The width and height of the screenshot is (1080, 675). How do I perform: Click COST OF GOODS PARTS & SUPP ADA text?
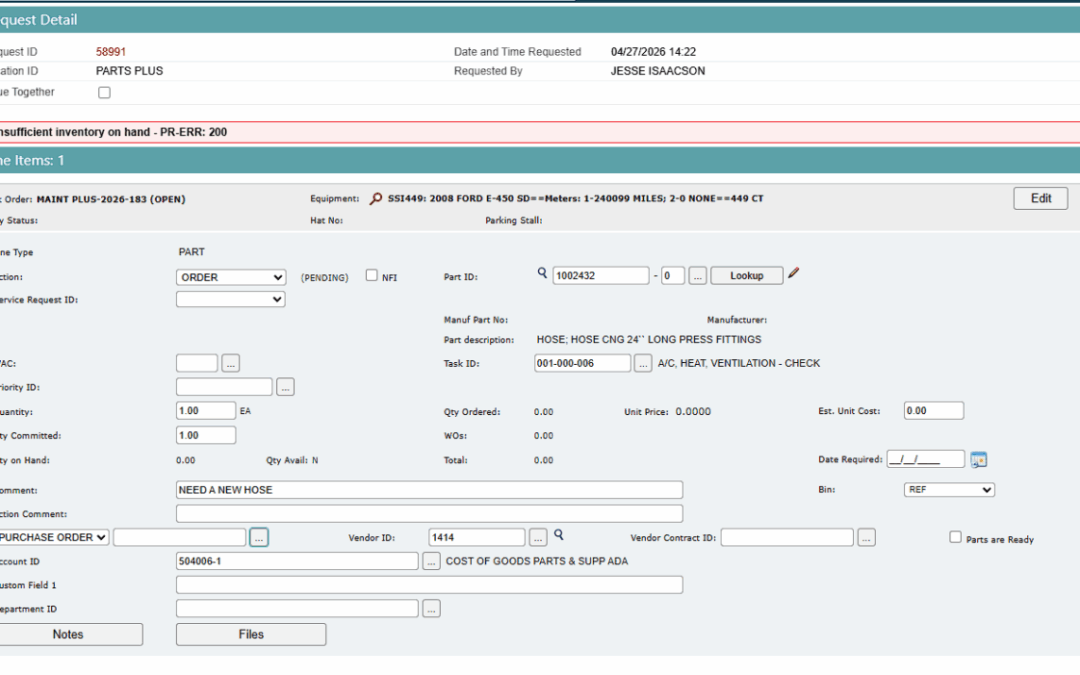[x=537, y=561]
